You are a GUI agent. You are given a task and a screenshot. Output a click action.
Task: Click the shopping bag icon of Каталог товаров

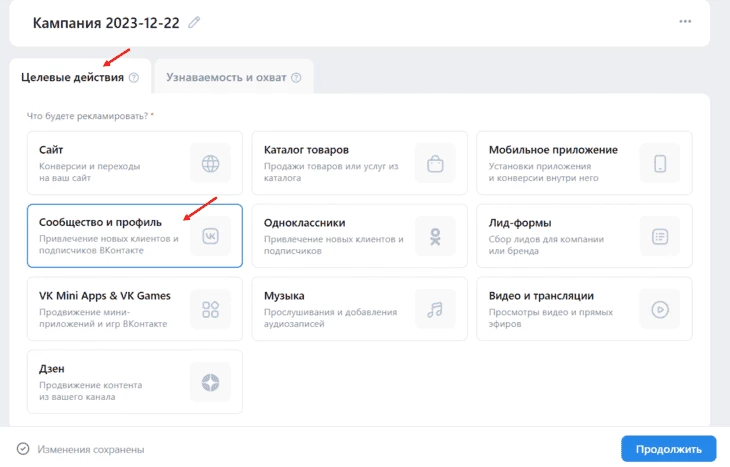click(435, 163)
